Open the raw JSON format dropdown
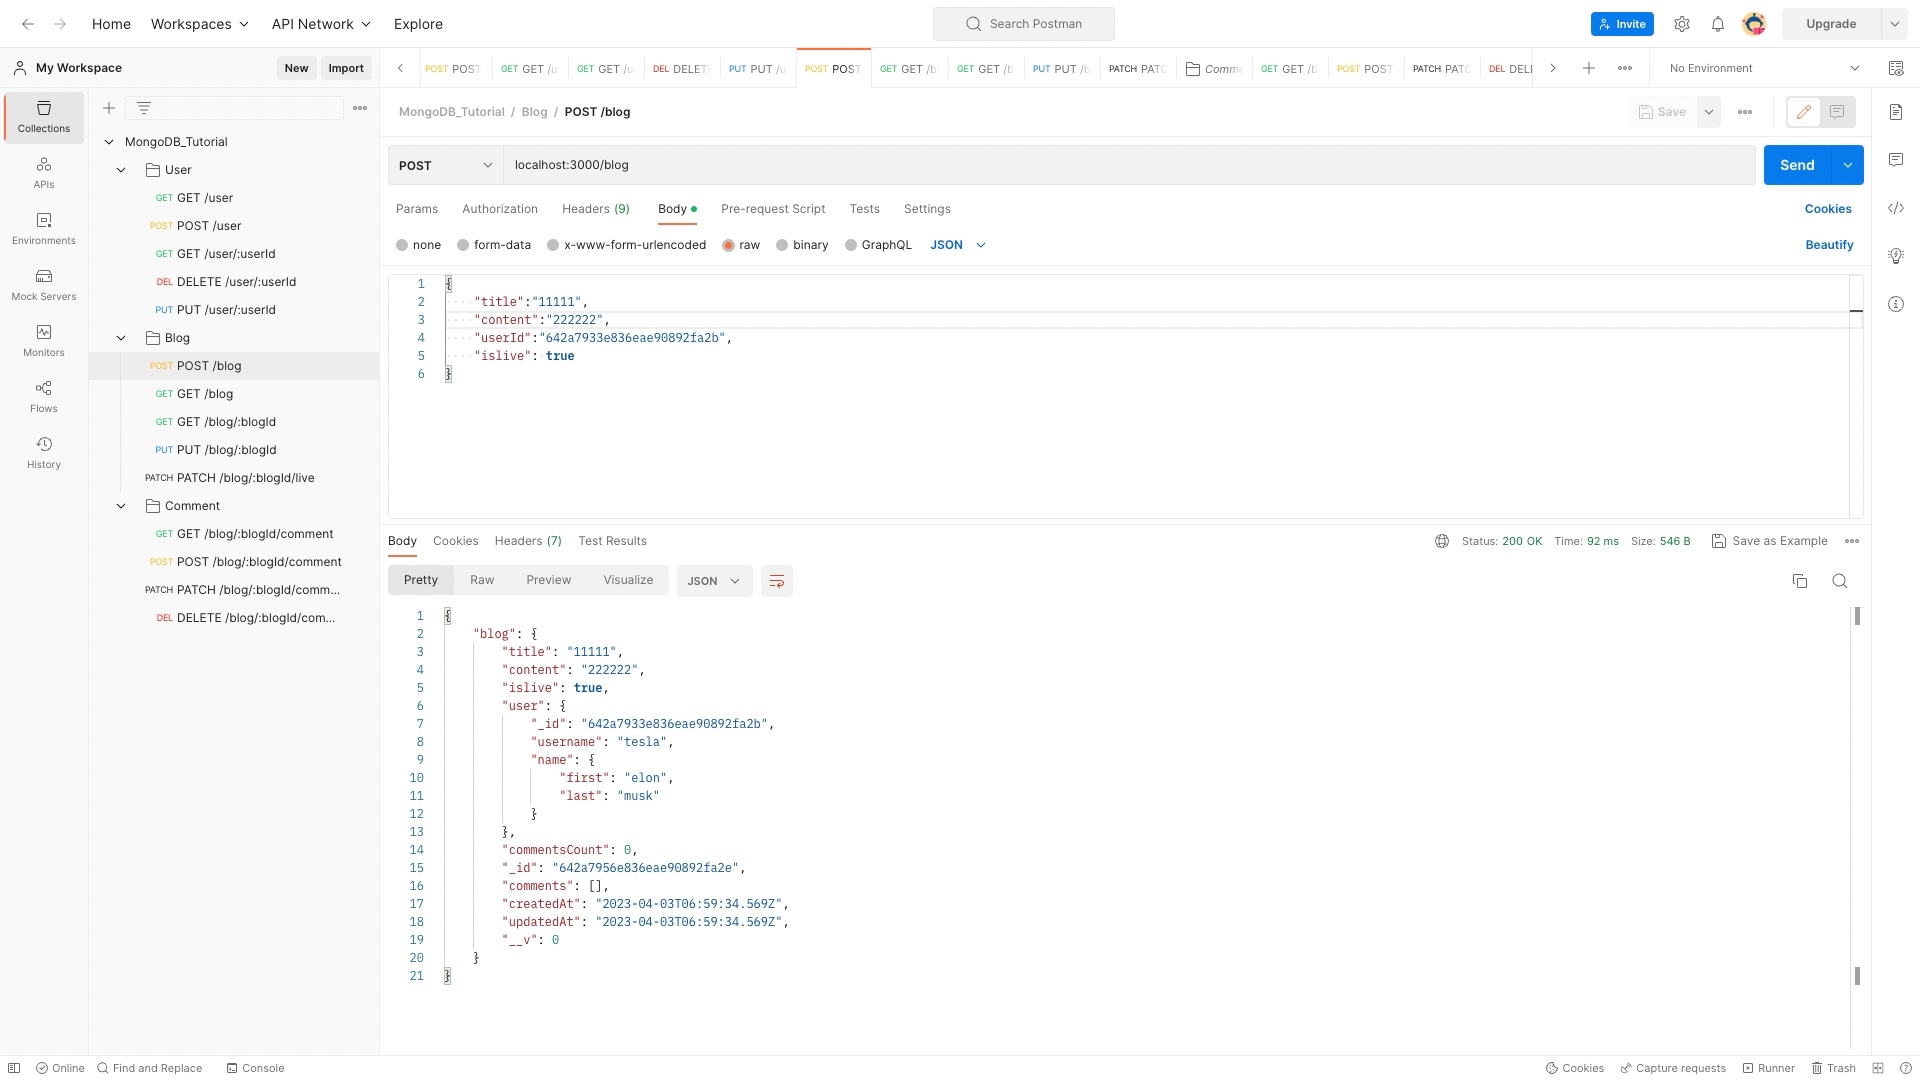Viewport: 1920px width, 1080px height. tap(958, 245)
